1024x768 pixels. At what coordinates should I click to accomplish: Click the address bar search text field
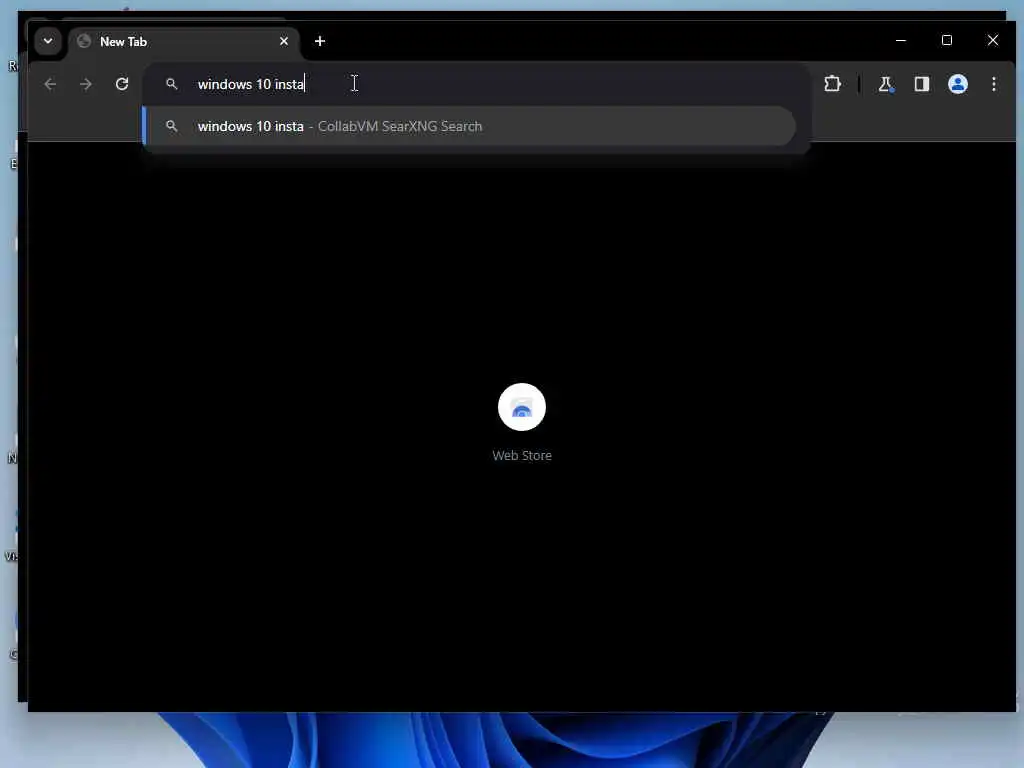477,84
